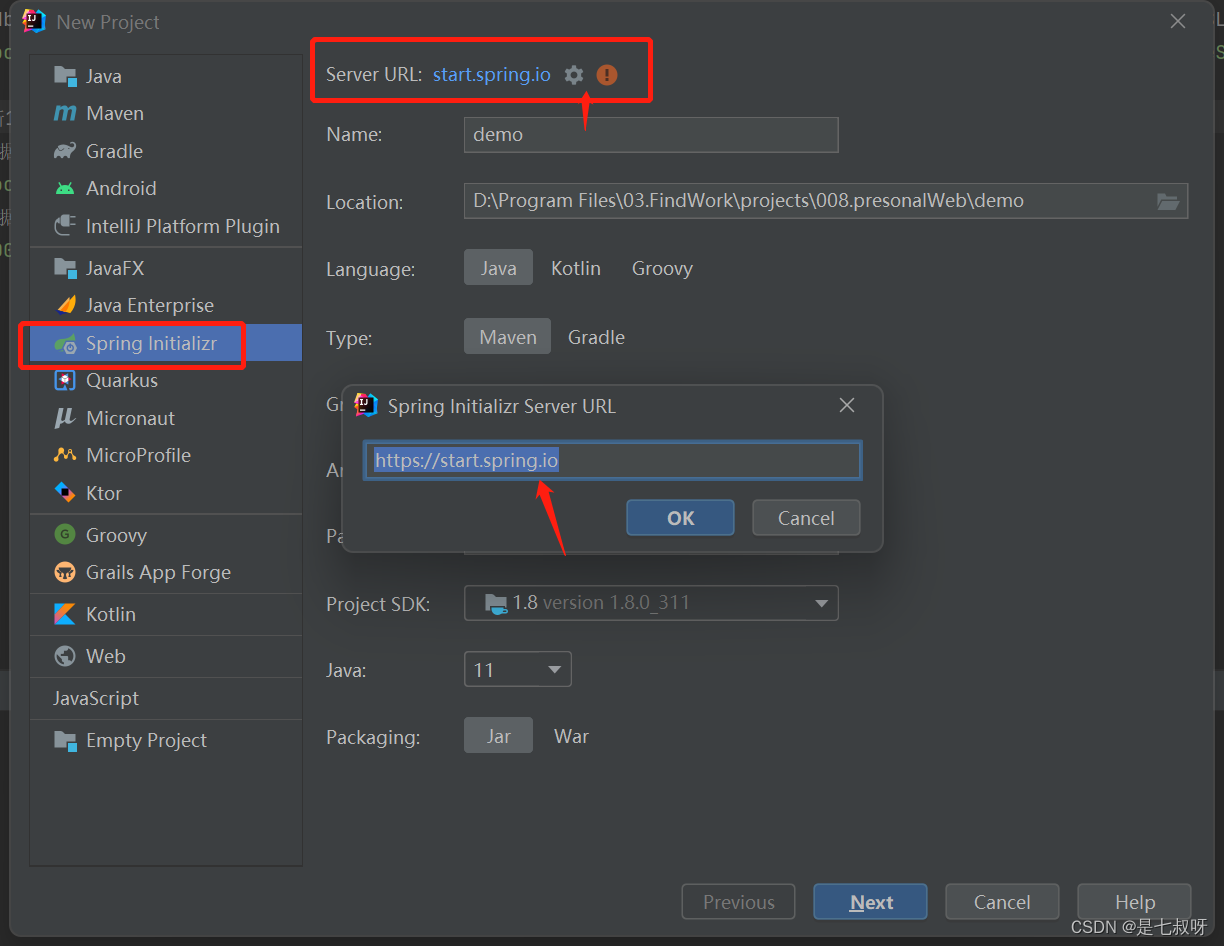Viewport: 1224px width, 946px height.
Task: Click the Android robot icon
Action: click(65, 188)
